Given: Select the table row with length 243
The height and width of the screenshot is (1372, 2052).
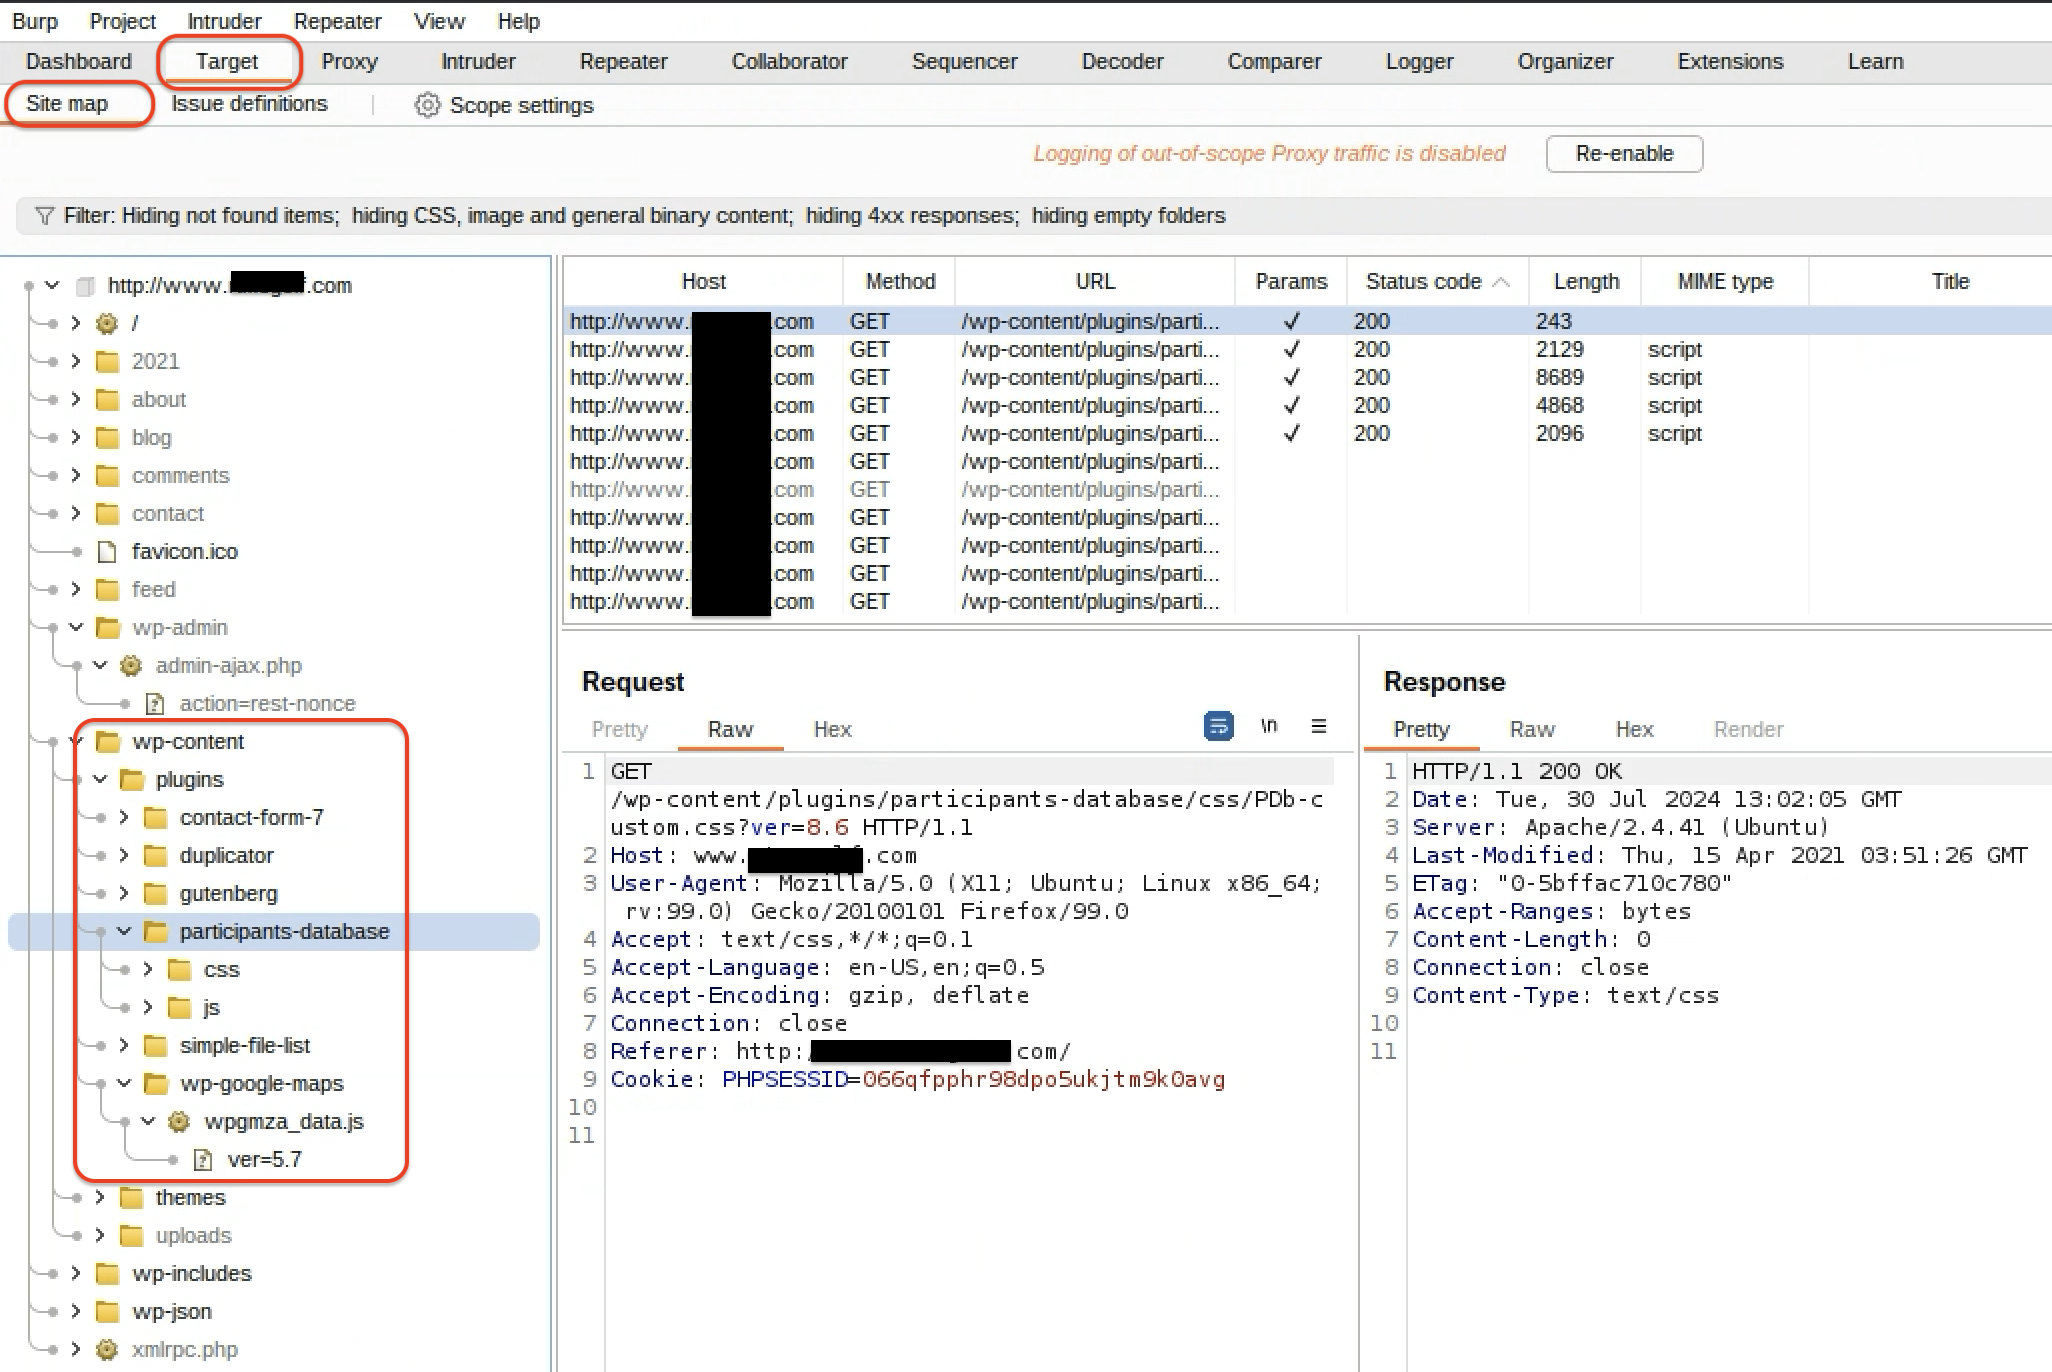Looking at the screenshot, I should pos(1306,321).
